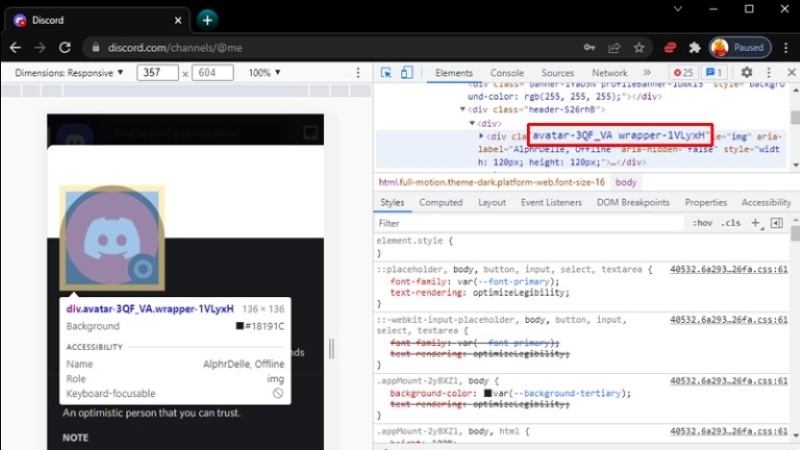Toggle the :hov element state button
This screenshot has width=800, height=450.
point(702,223)
